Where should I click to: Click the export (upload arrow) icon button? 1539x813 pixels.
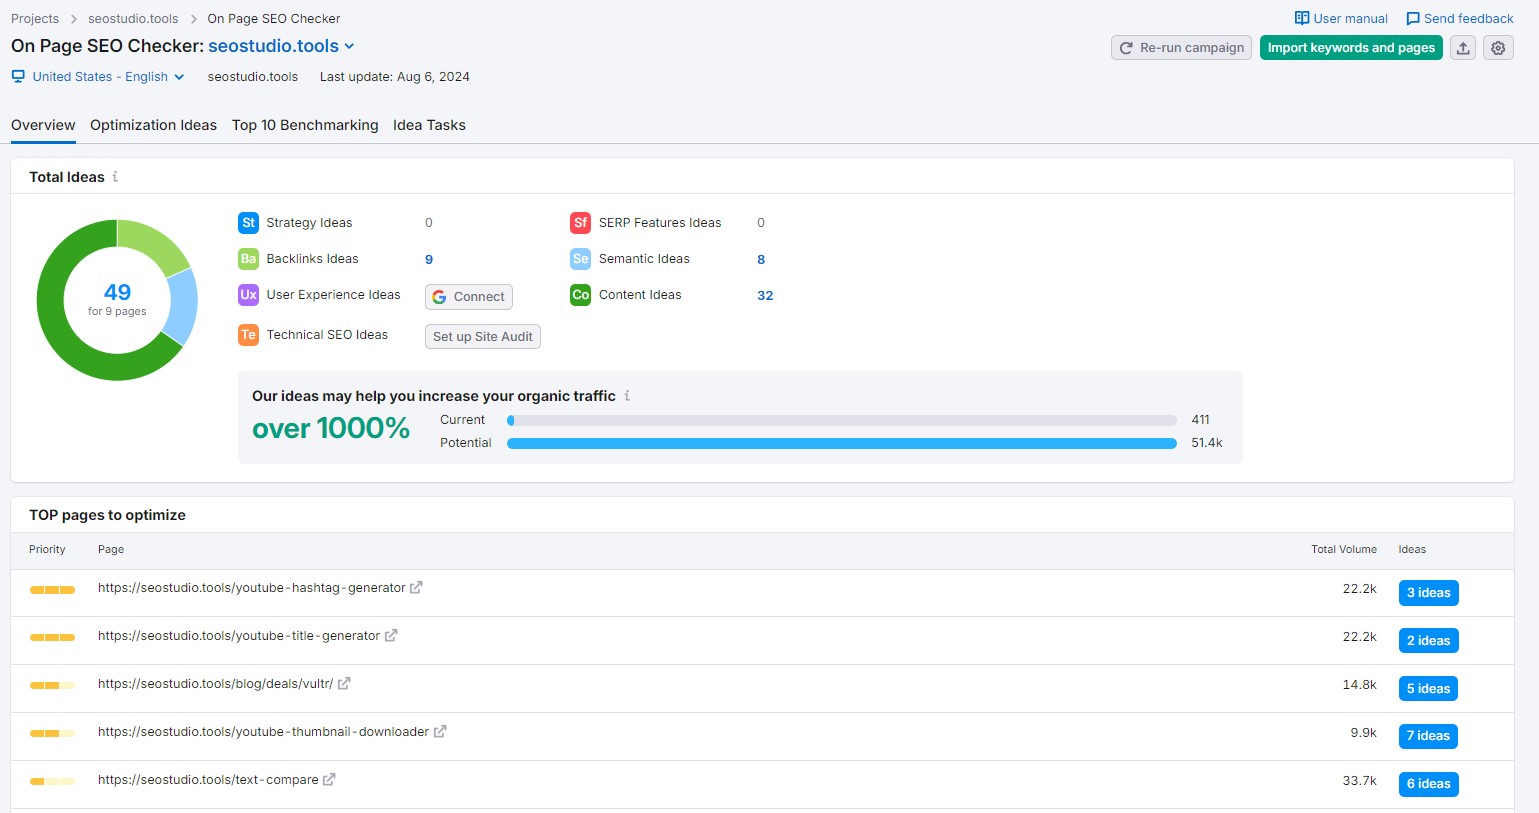tap(1463, 48)
